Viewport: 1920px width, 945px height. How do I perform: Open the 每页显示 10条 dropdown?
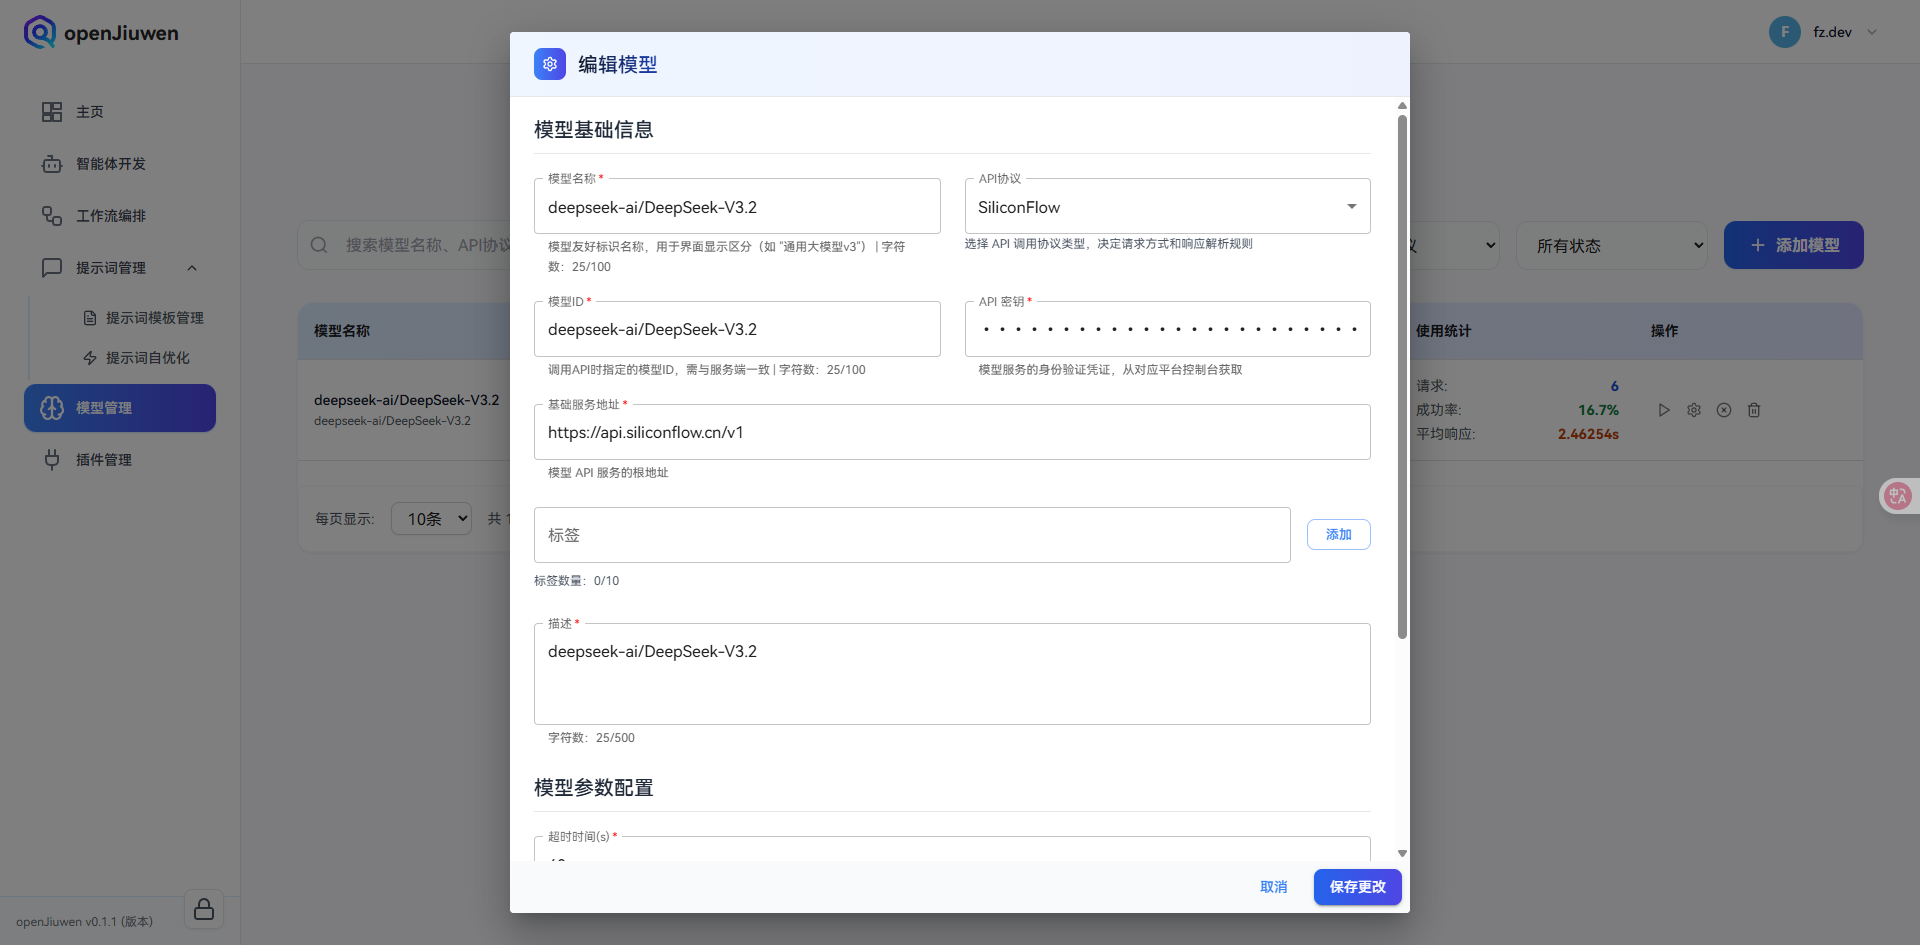tap(431, 519)
